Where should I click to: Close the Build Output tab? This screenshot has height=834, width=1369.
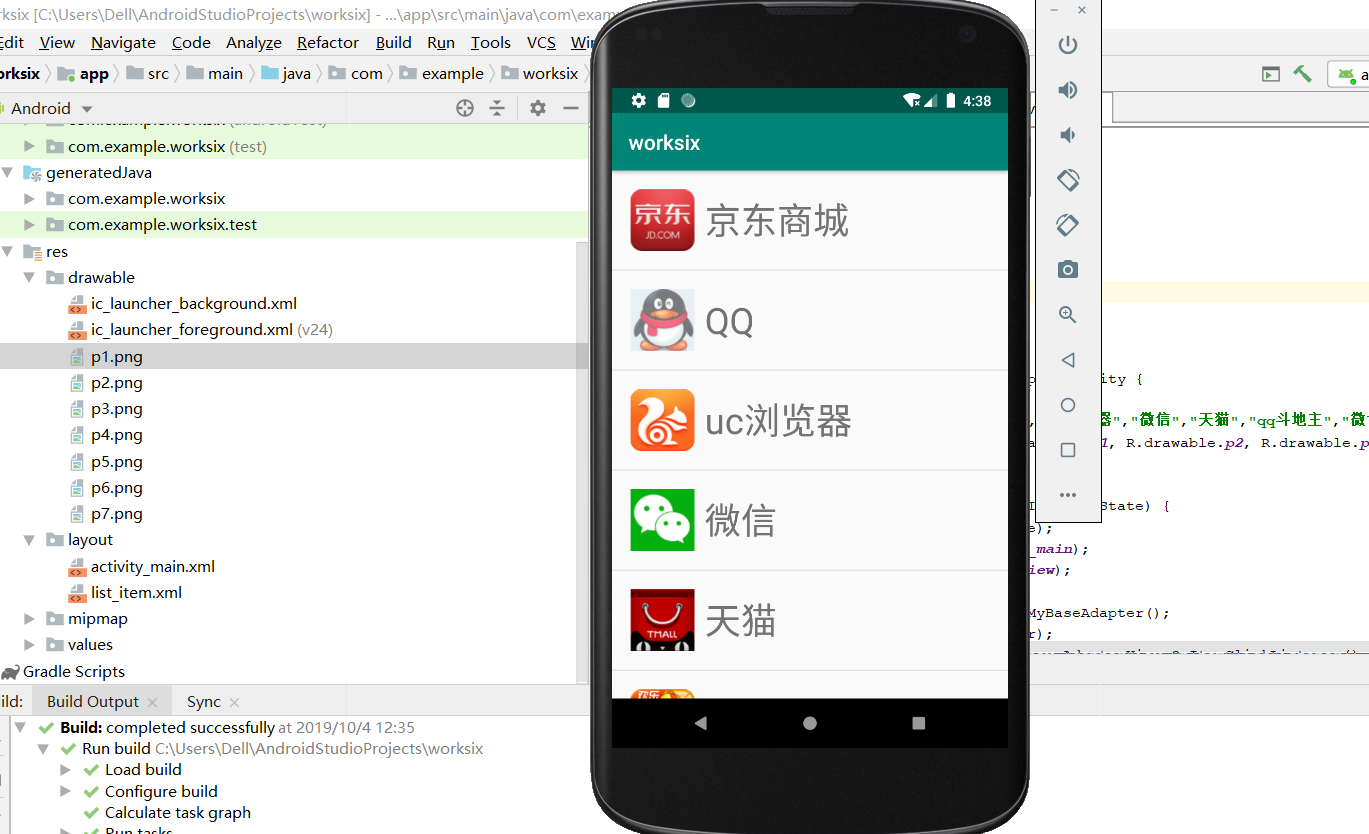pos(152,702)
